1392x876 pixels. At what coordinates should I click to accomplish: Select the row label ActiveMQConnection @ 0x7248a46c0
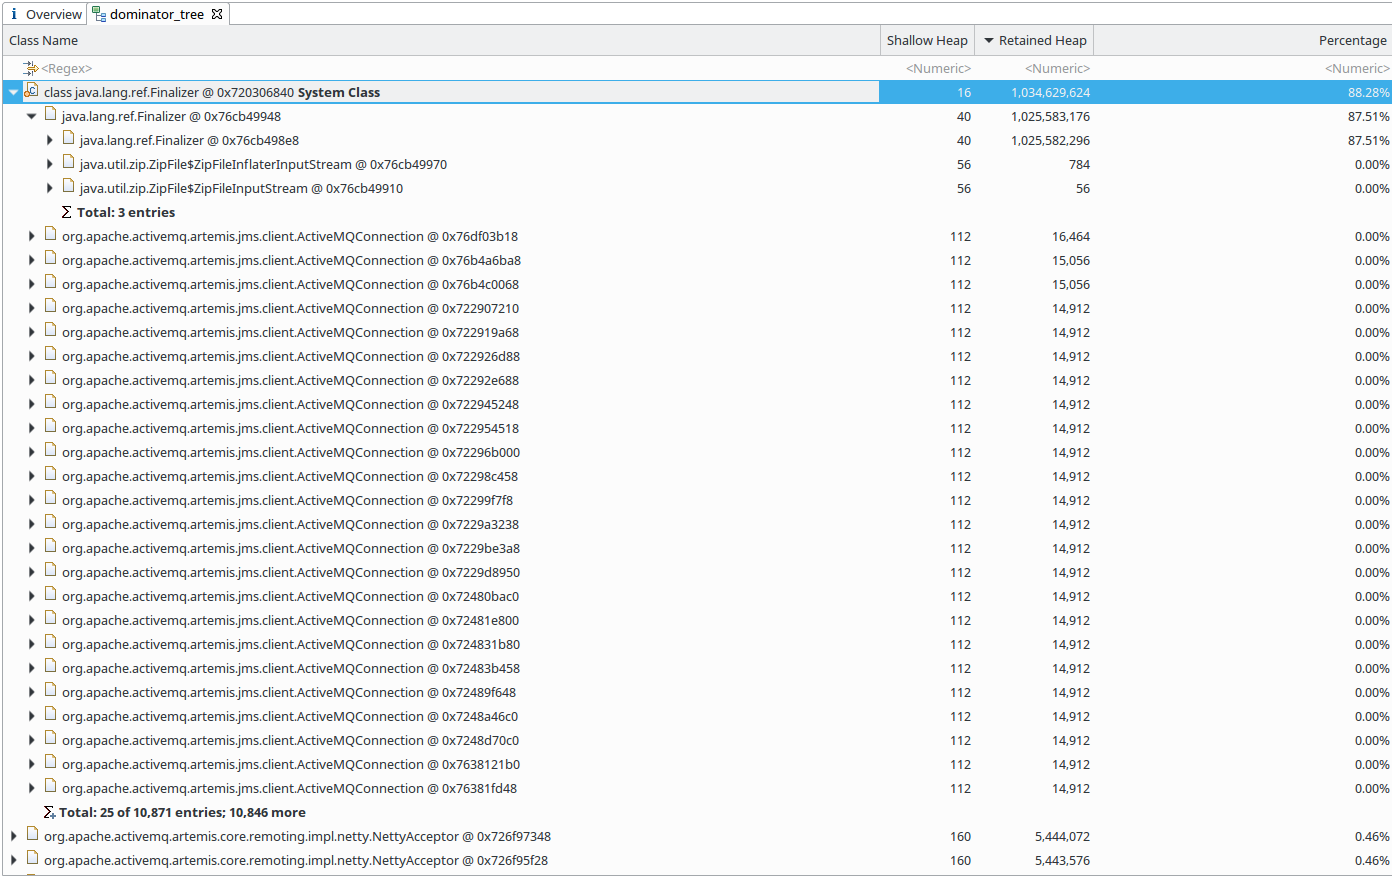290,716
